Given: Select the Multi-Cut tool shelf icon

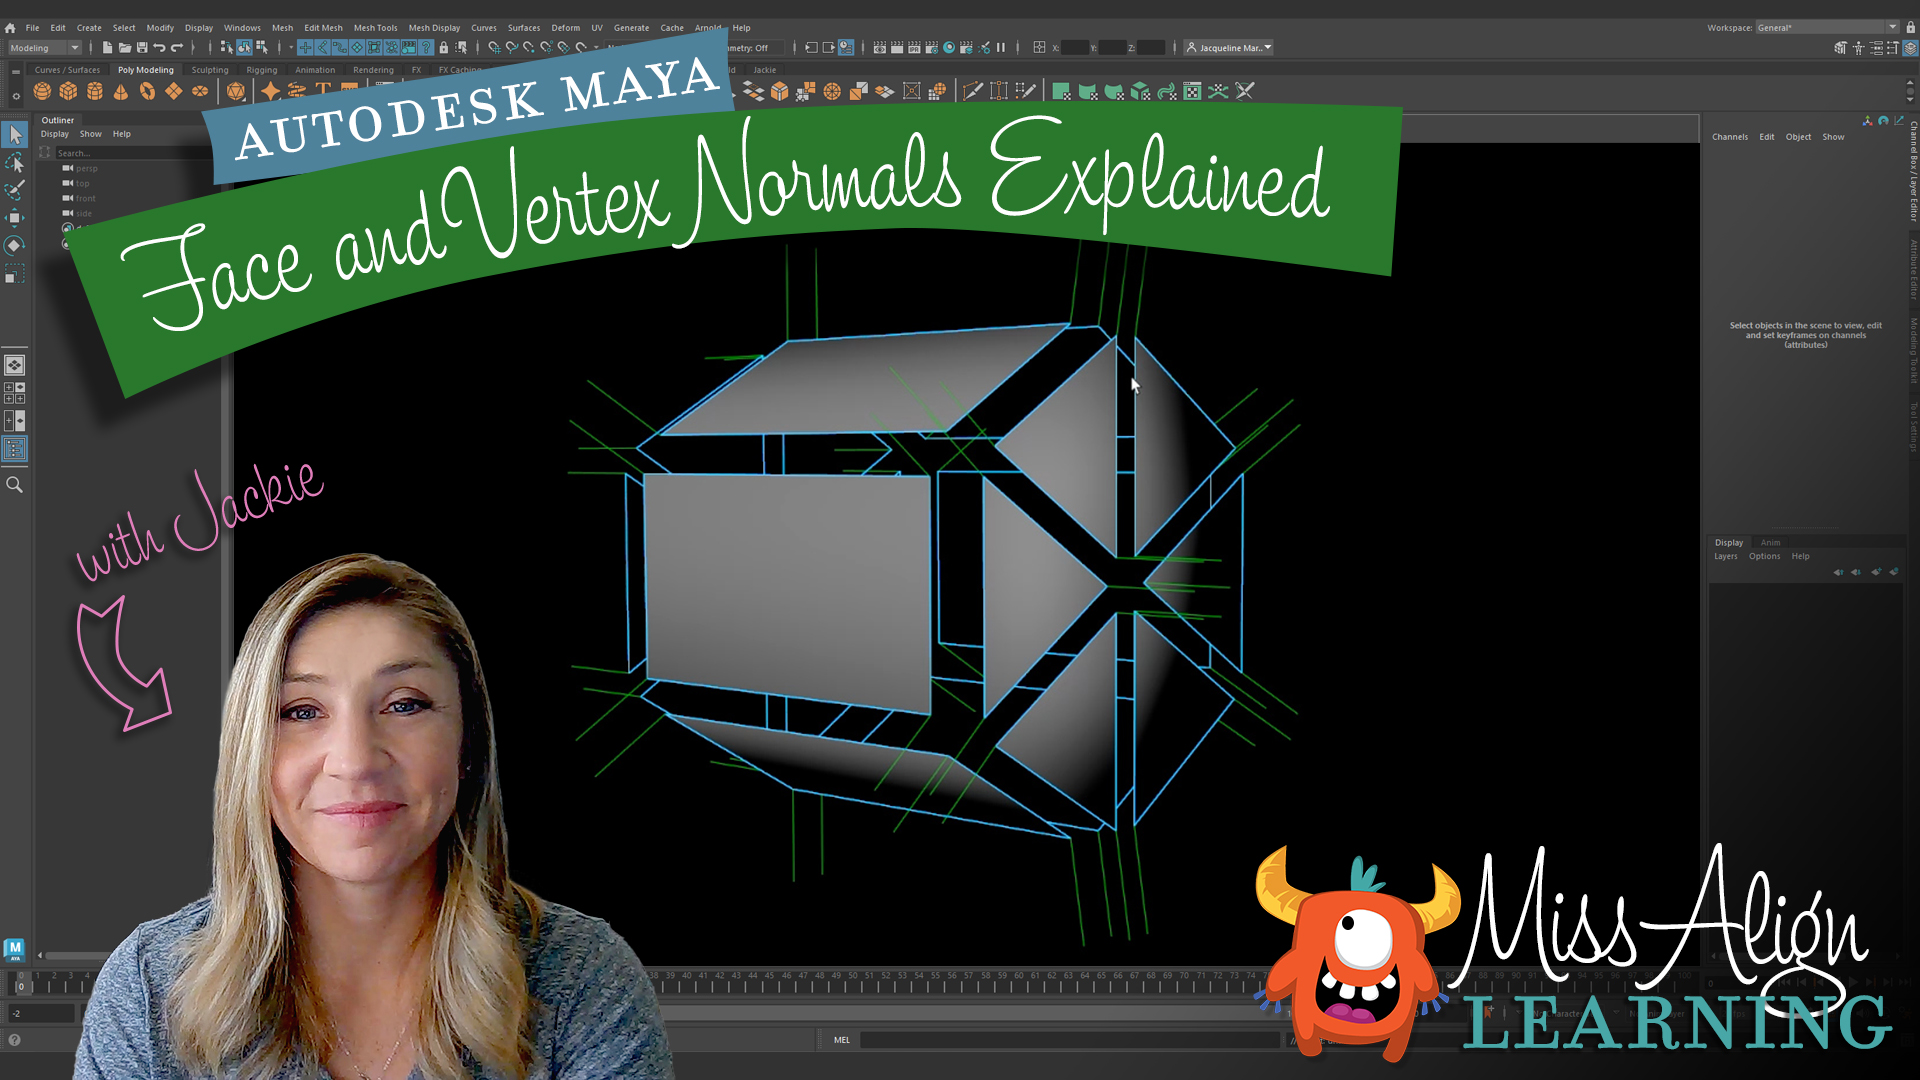Looking at the screenshot, I should tap(972, 91).
